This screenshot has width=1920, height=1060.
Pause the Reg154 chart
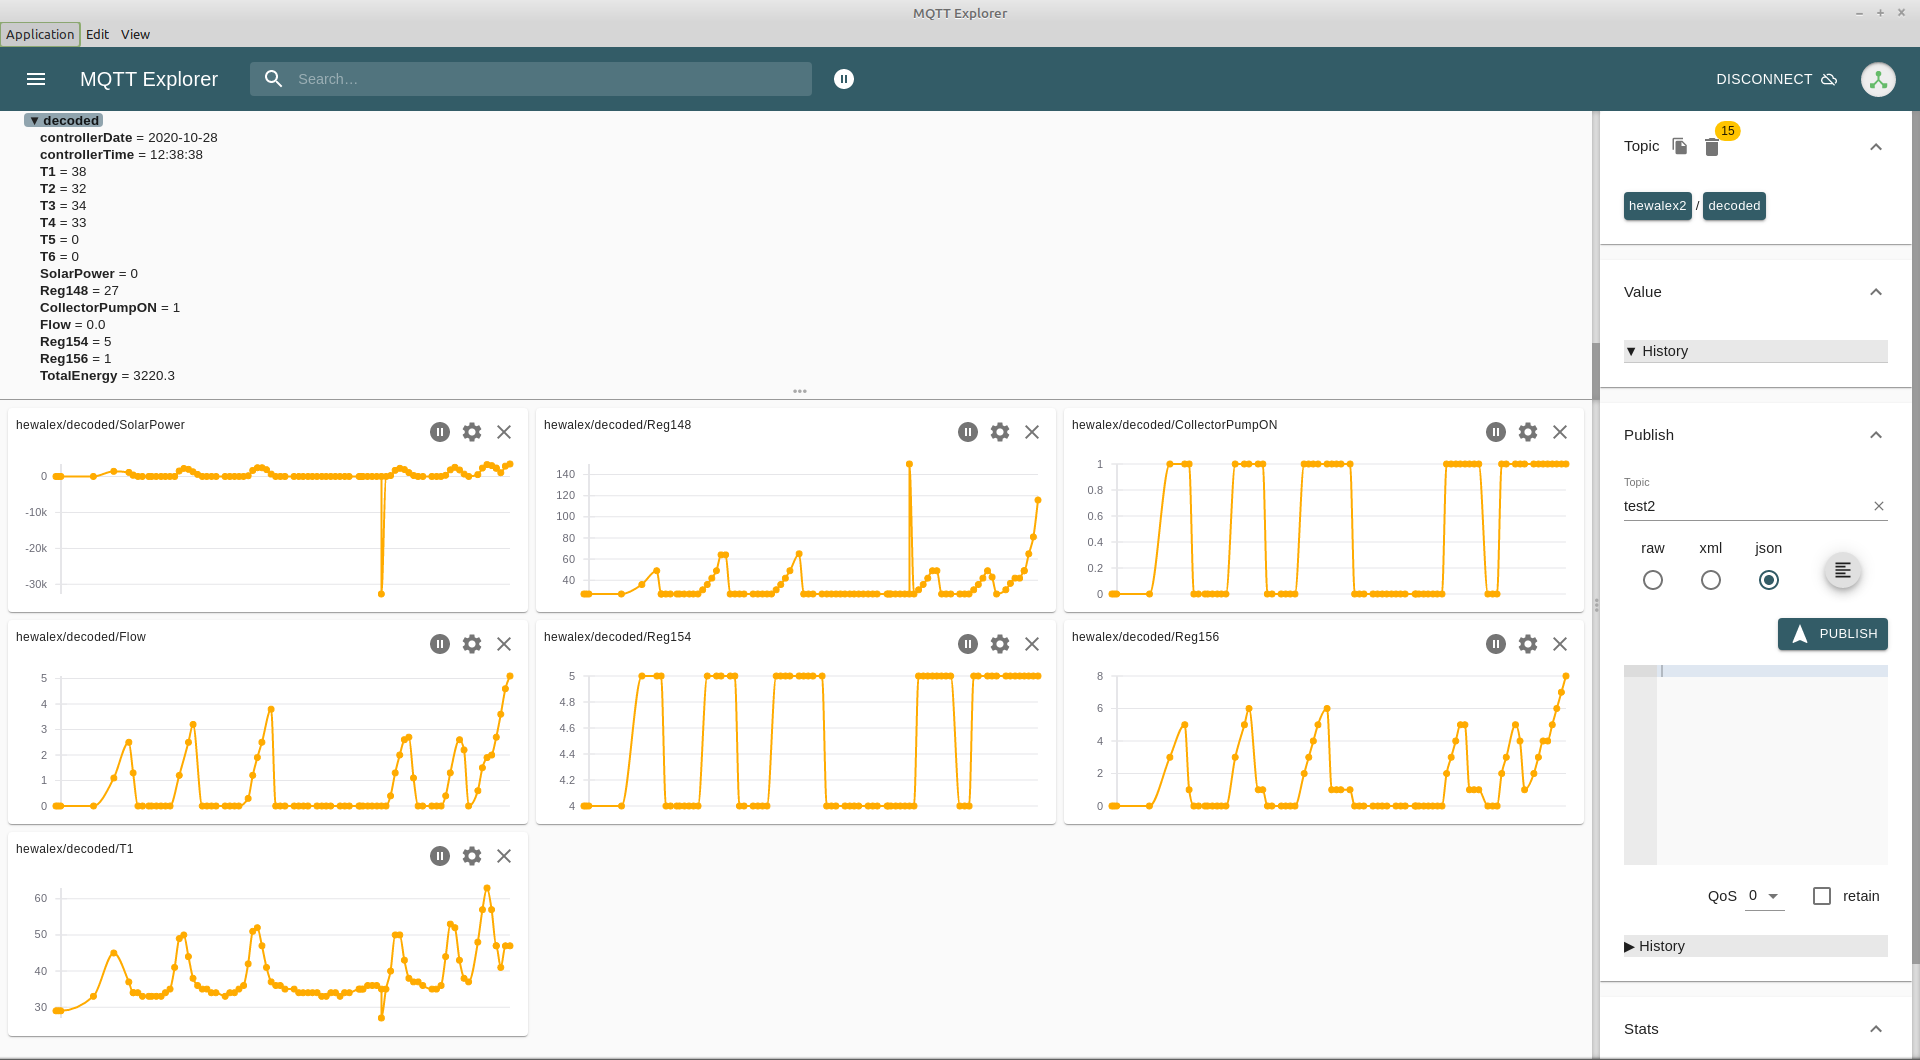(x=968, y=644)
